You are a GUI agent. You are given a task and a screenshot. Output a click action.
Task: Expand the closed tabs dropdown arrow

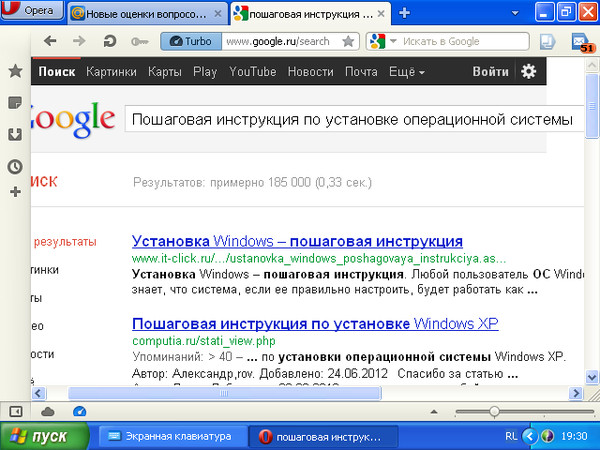tap(515, 13)
